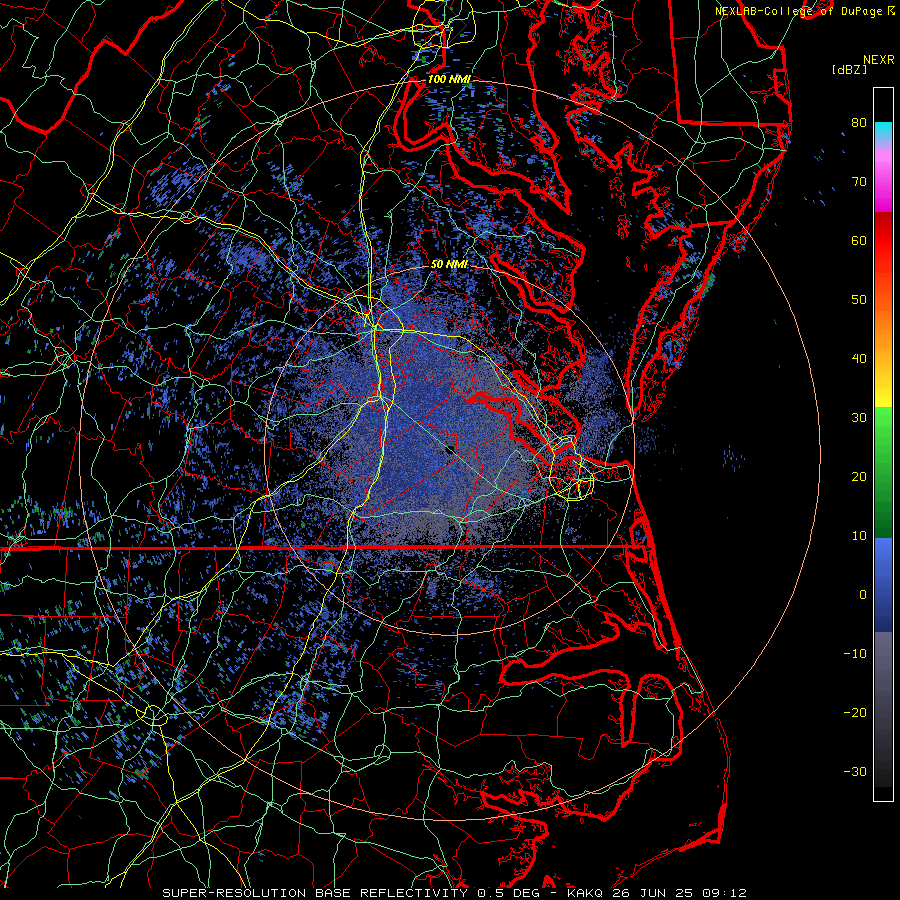Click the 70 dBZ scale value
The height and width of the screenshot is (900, 900).
tap(859, 181)
